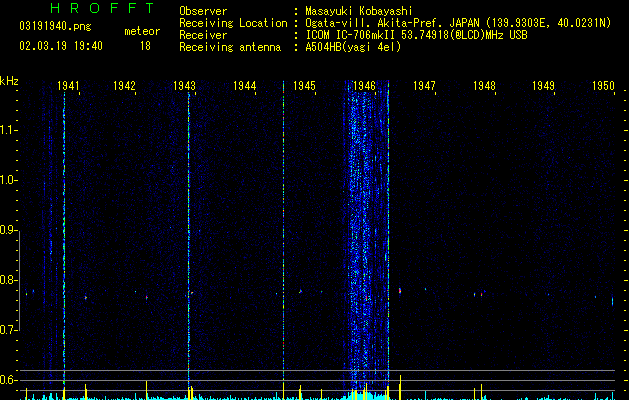Image resolution: width=629 pixels, height=400 pixels.
Task: Click time marker 1942
Action: [x=124, y=86]
